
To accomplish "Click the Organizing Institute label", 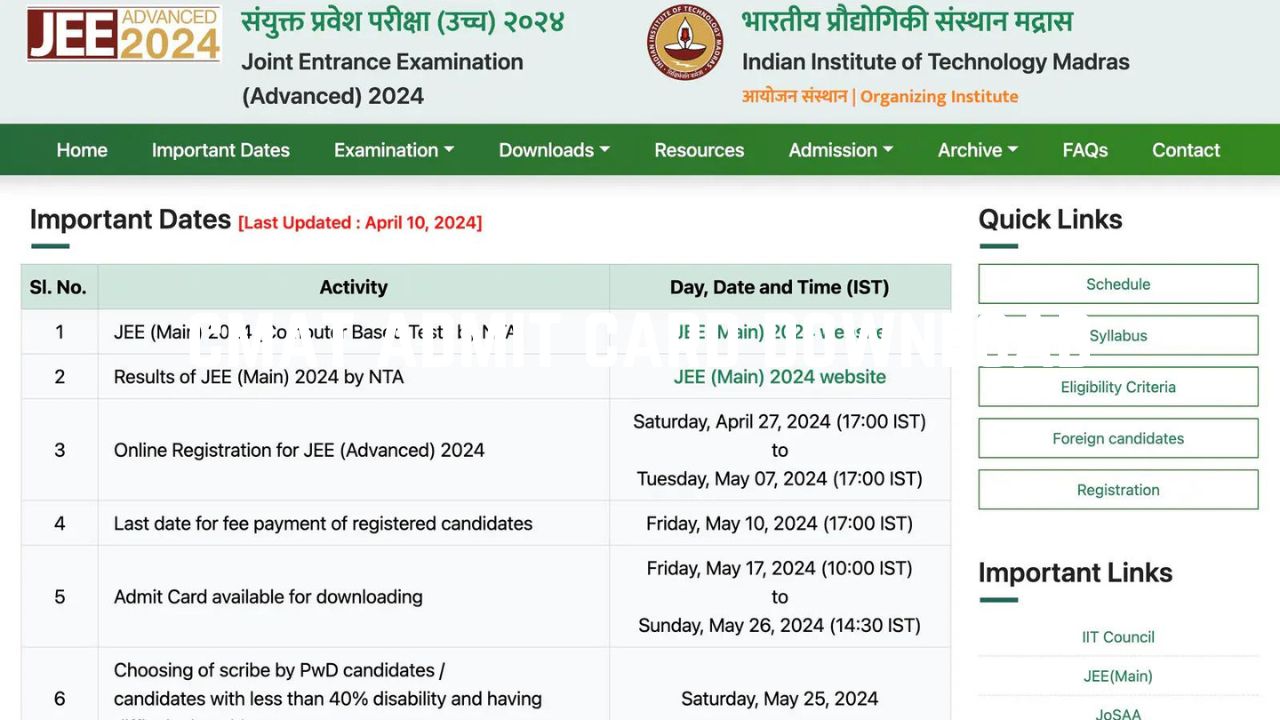I will click(939, 96).
